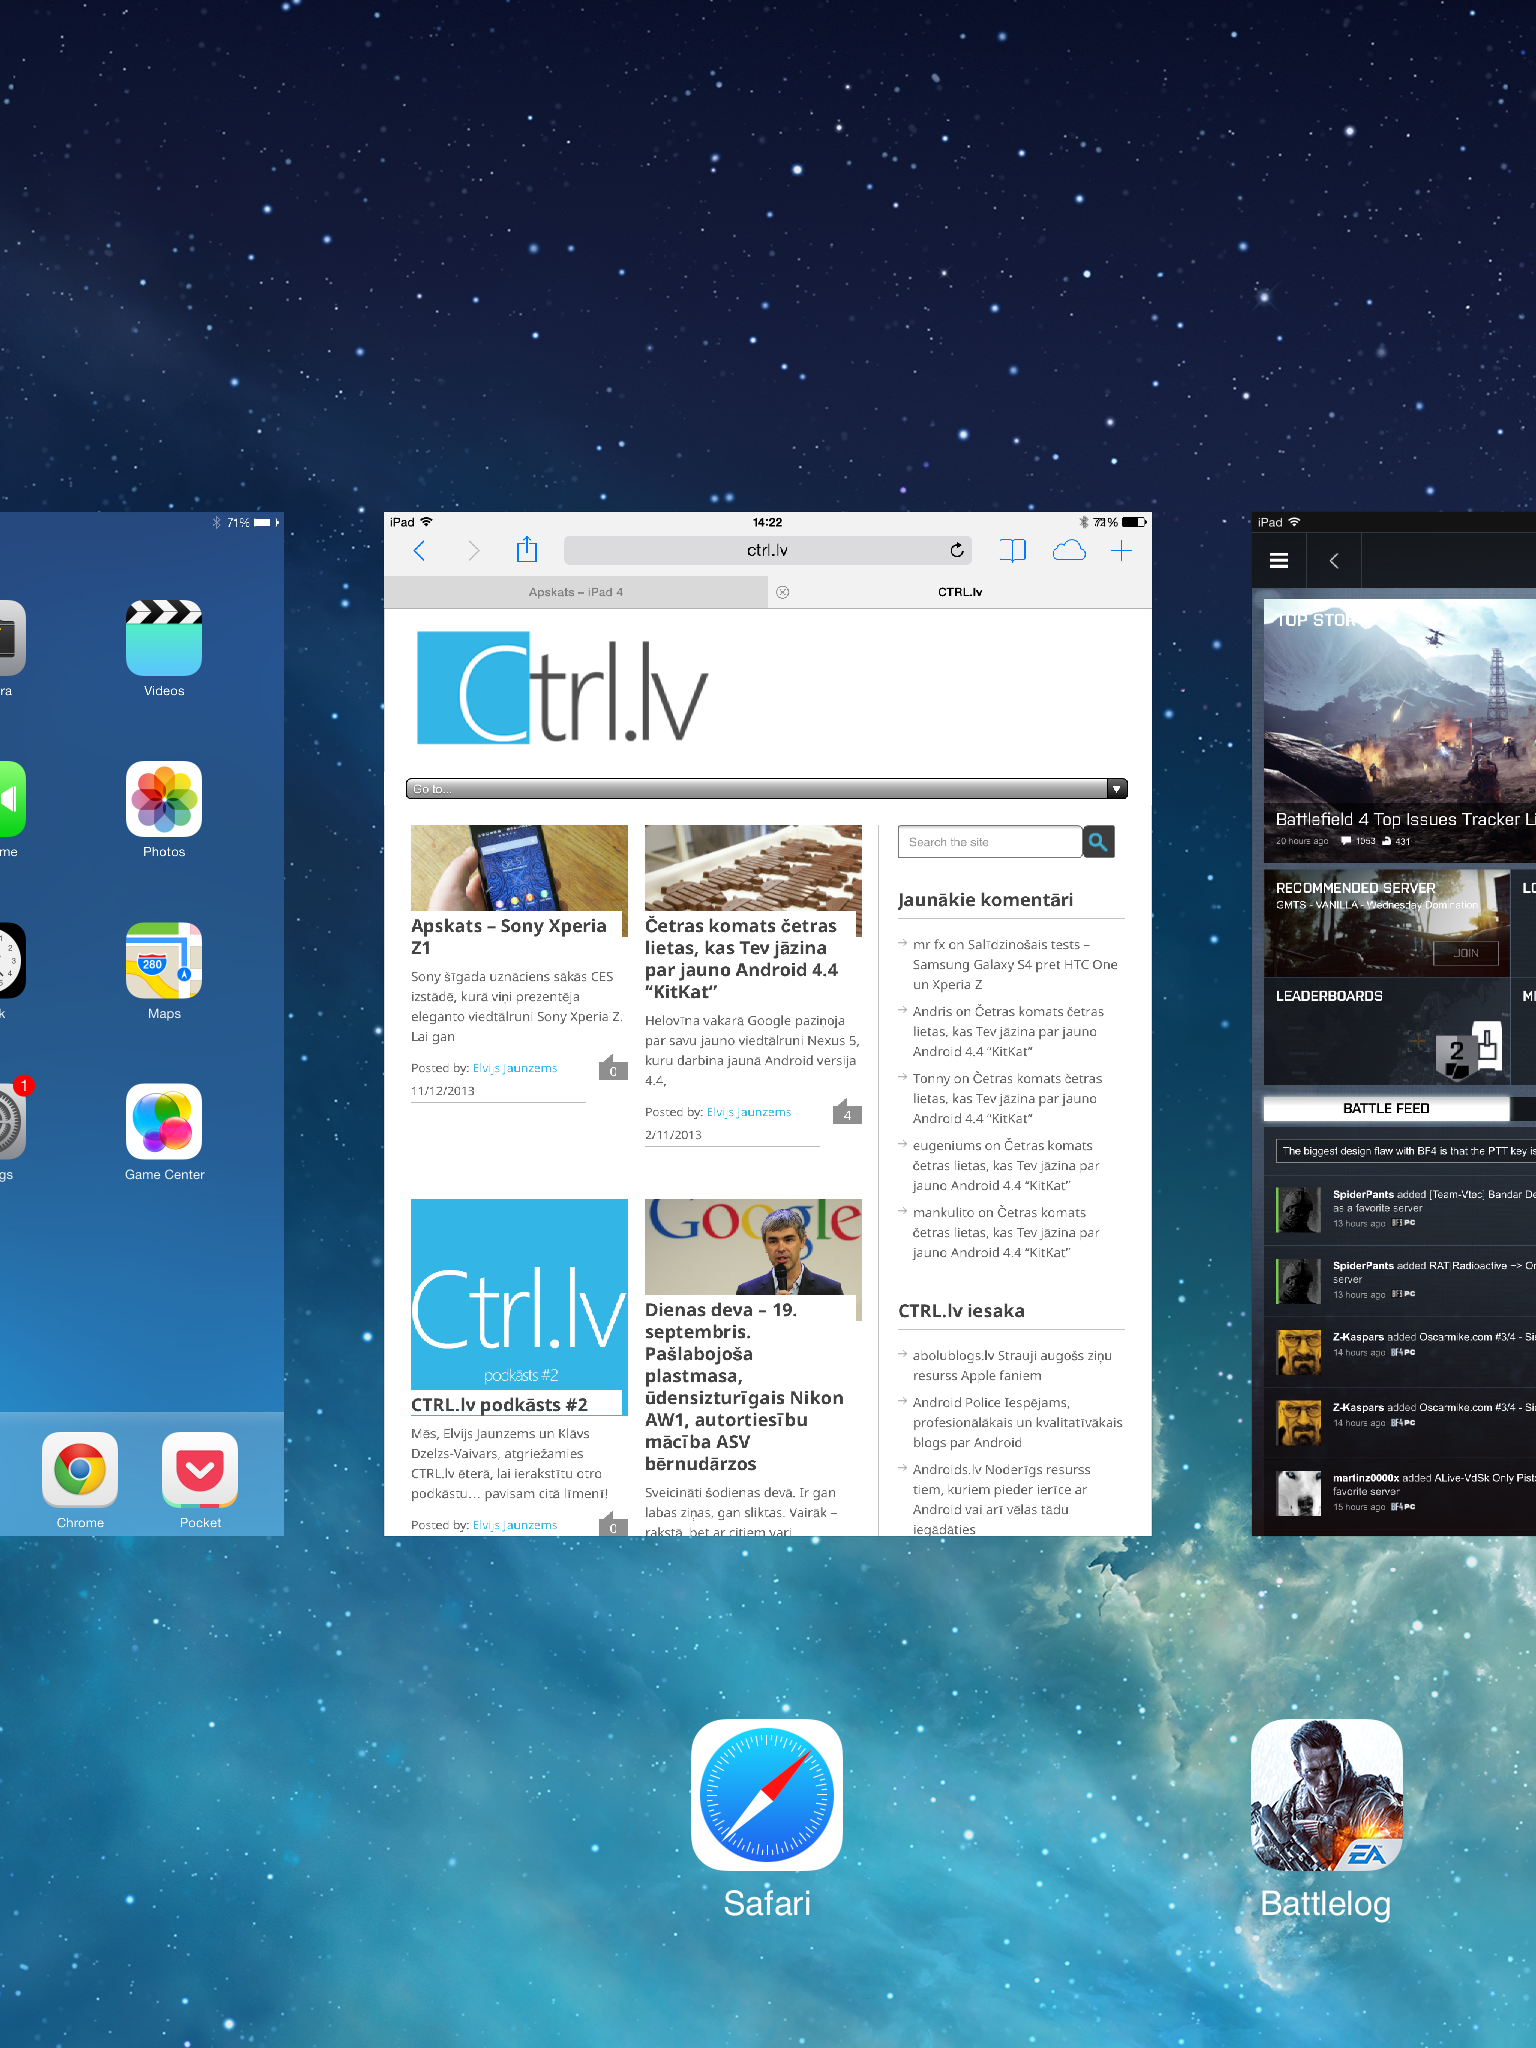Close tab using the x button

point(783,592)
